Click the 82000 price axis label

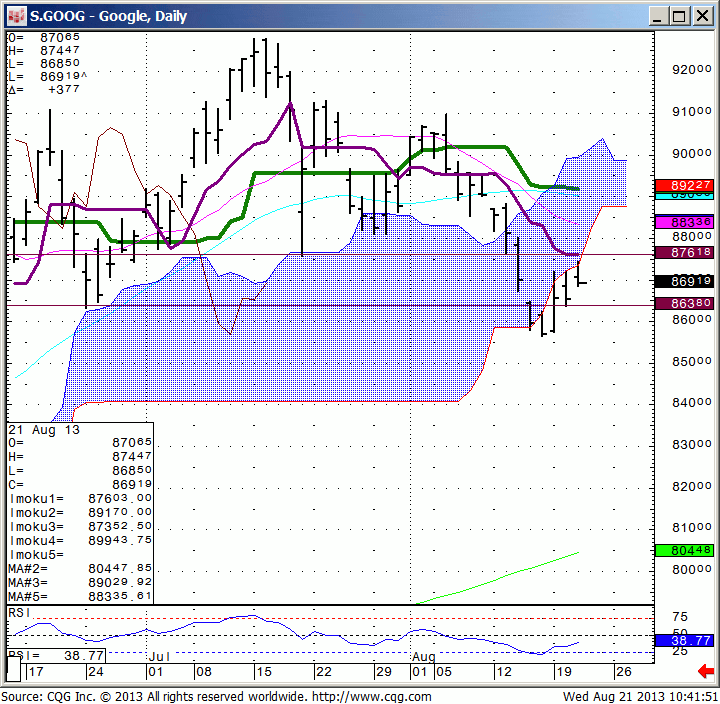692,486
